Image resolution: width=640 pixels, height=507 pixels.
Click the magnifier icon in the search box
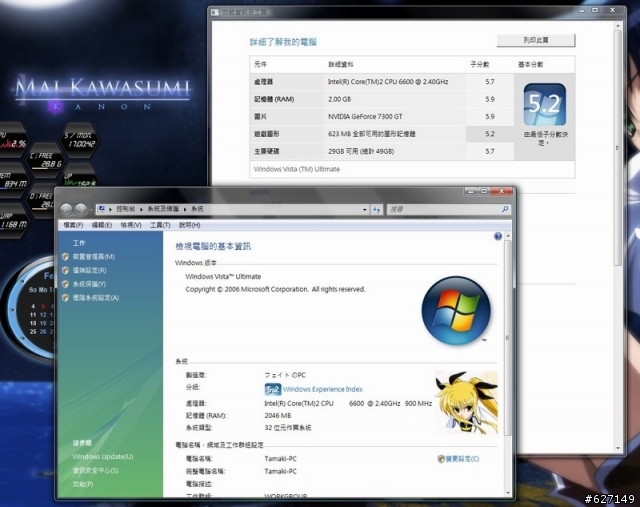pos(505,209)
